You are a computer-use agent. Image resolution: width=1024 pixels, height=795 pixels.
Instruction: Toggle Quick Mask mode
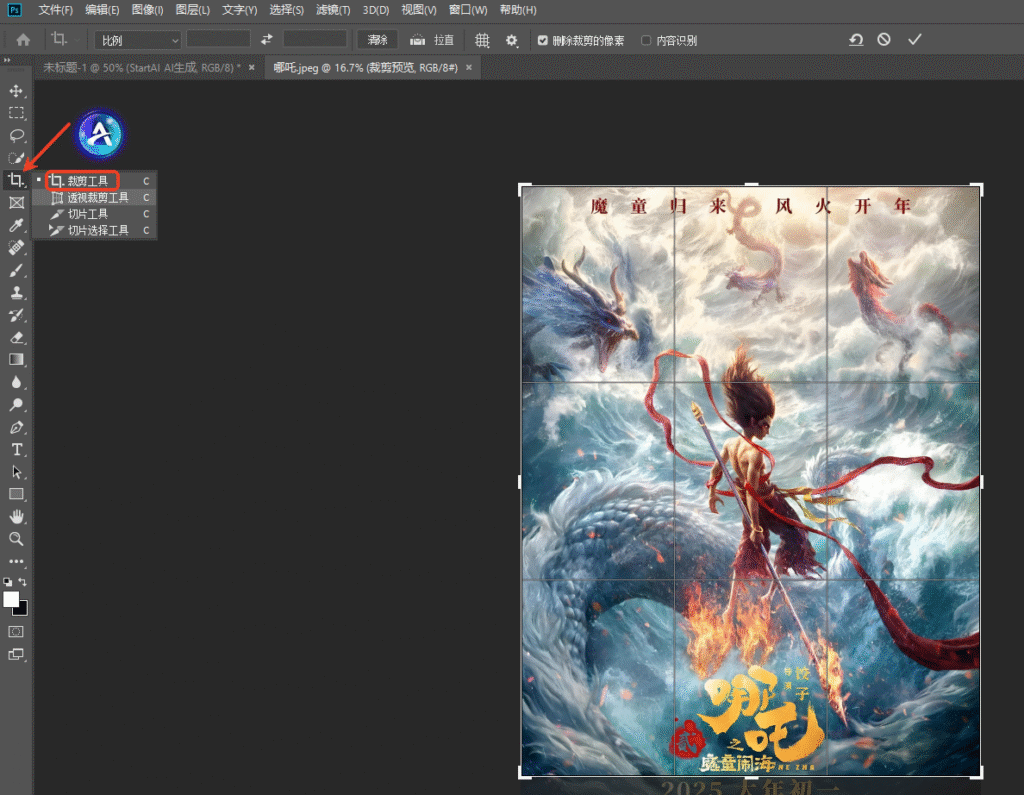(x=16, y=632)
